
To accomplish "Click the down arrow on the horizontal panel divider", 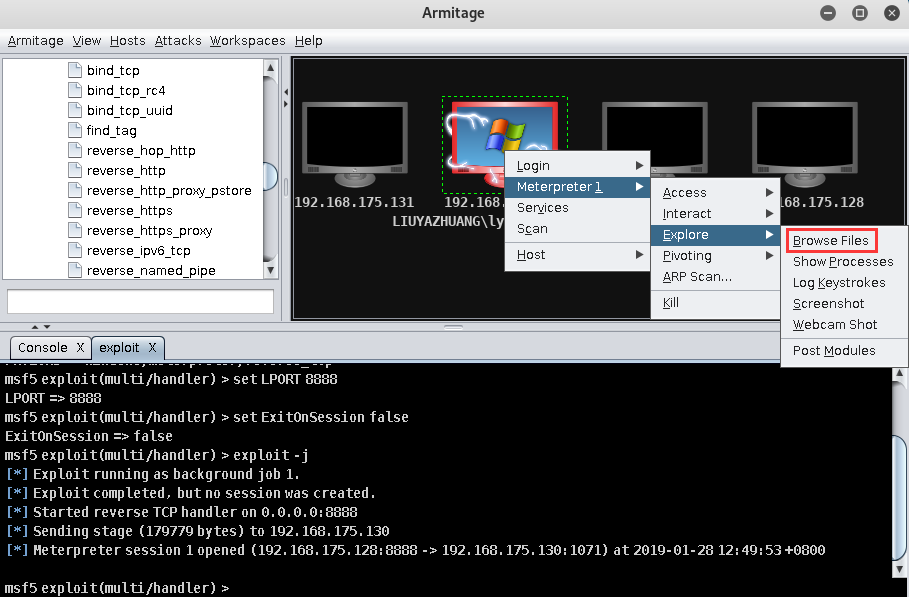I will (x=47, y=327).
